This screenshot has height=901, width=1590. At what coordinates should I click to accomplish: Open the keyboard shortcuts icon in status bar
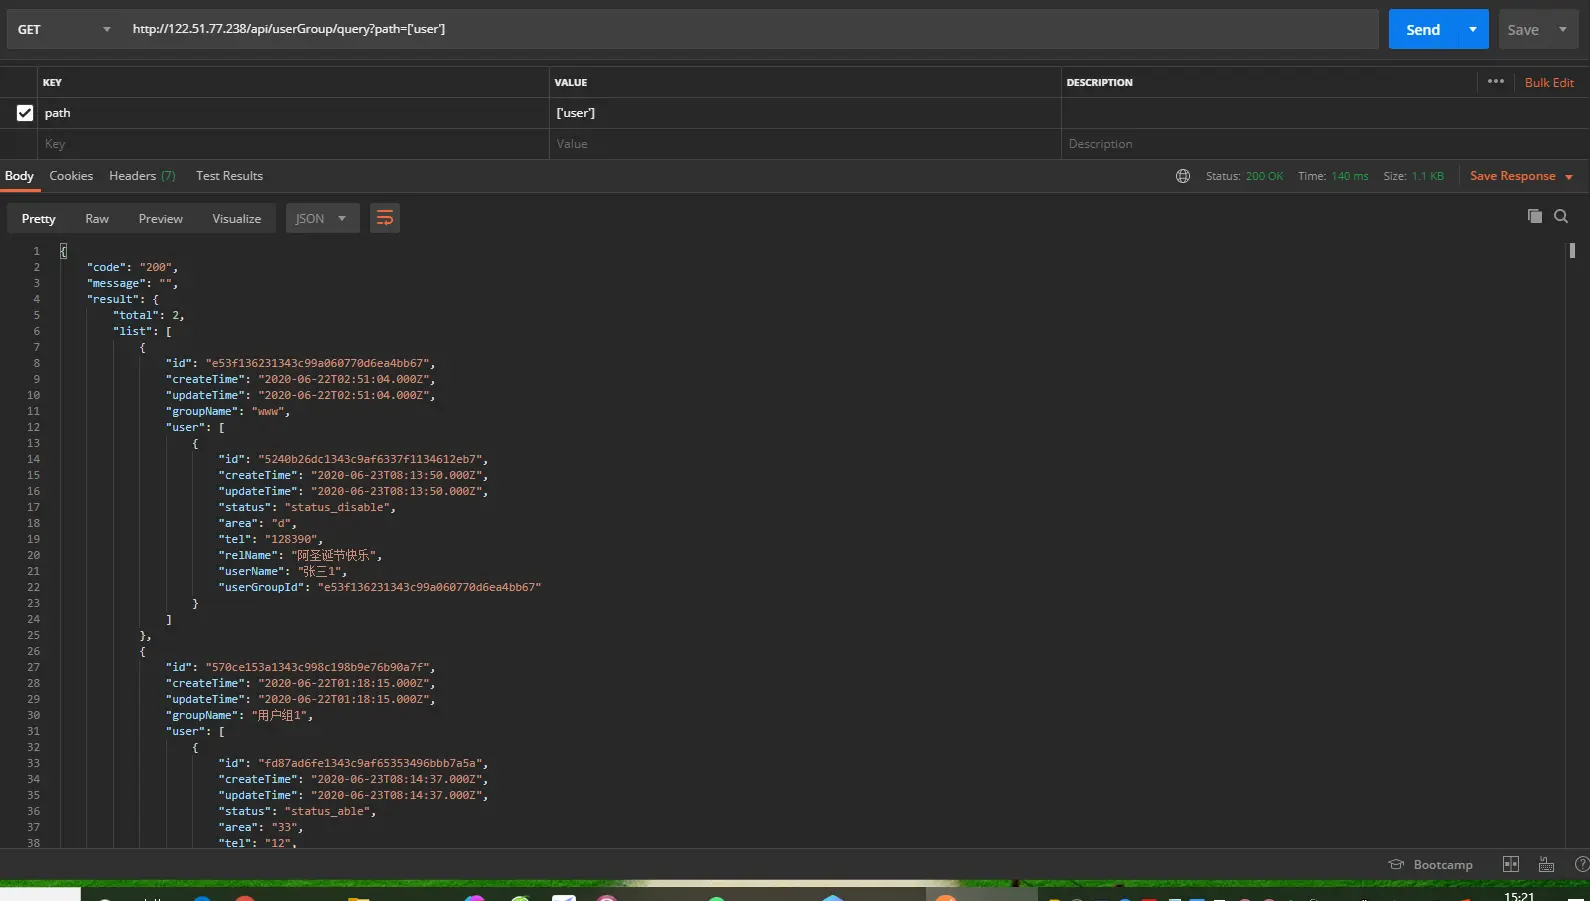(x=1546, y=864)
